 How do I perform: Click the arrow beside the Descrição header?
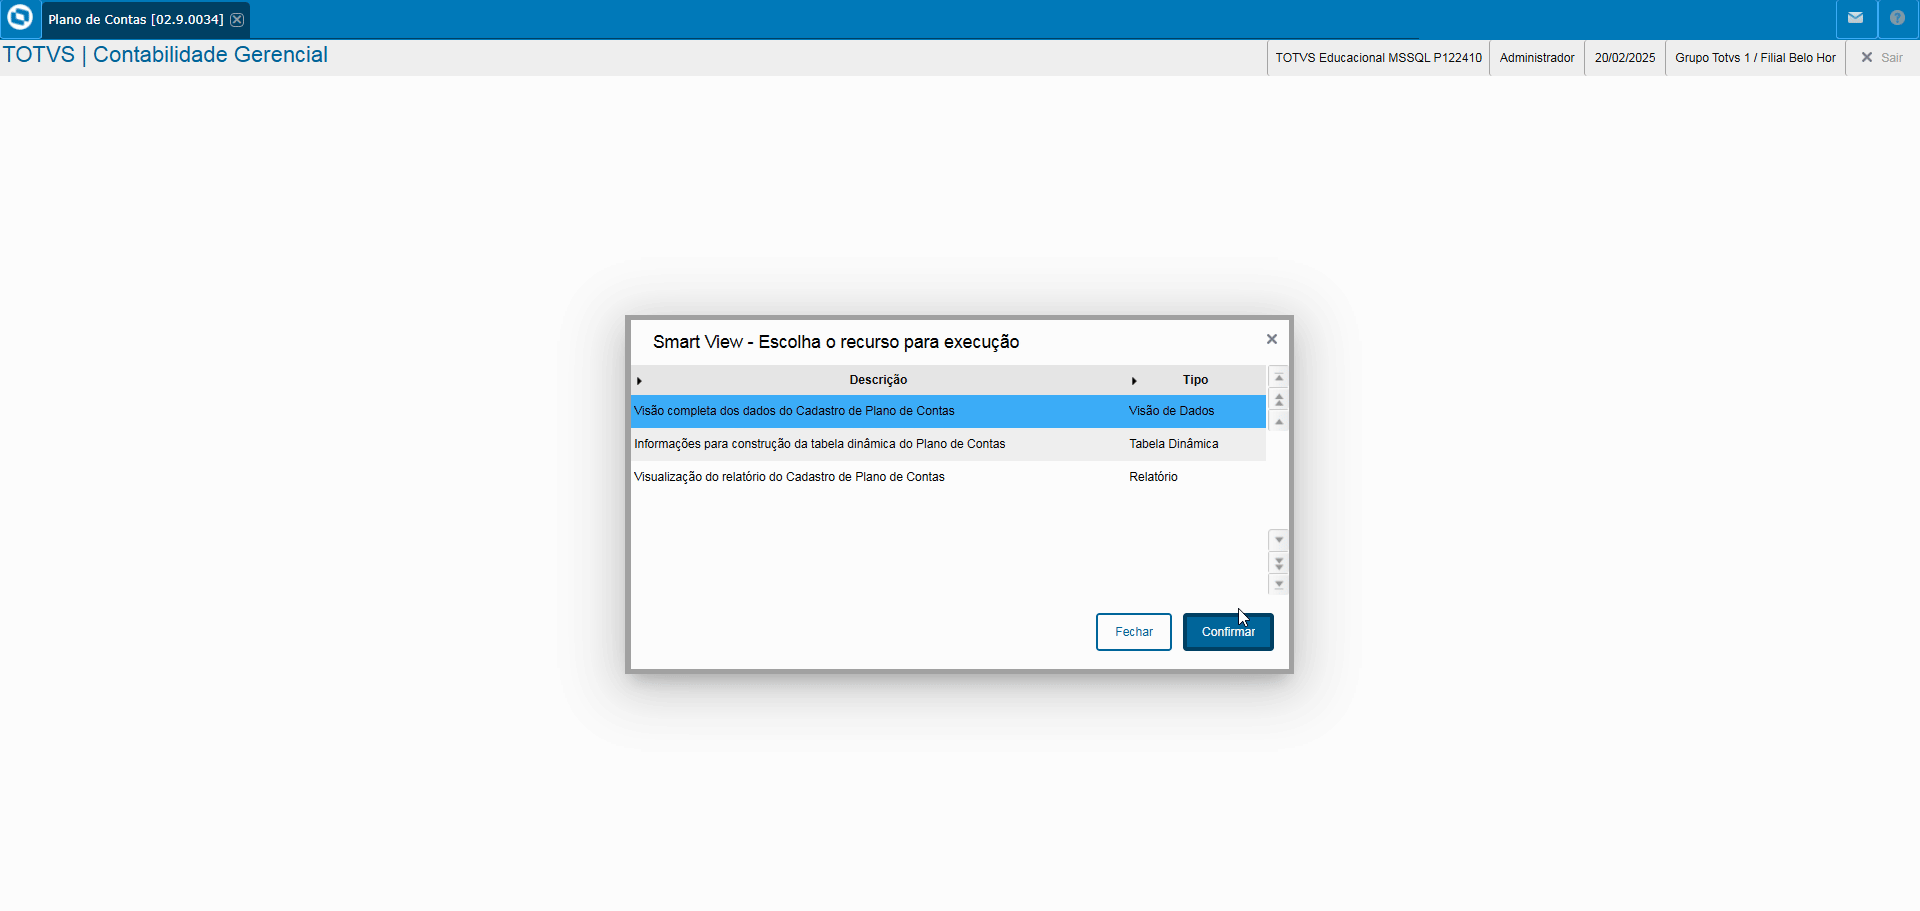pyautogui.click(x=639, y=381)
